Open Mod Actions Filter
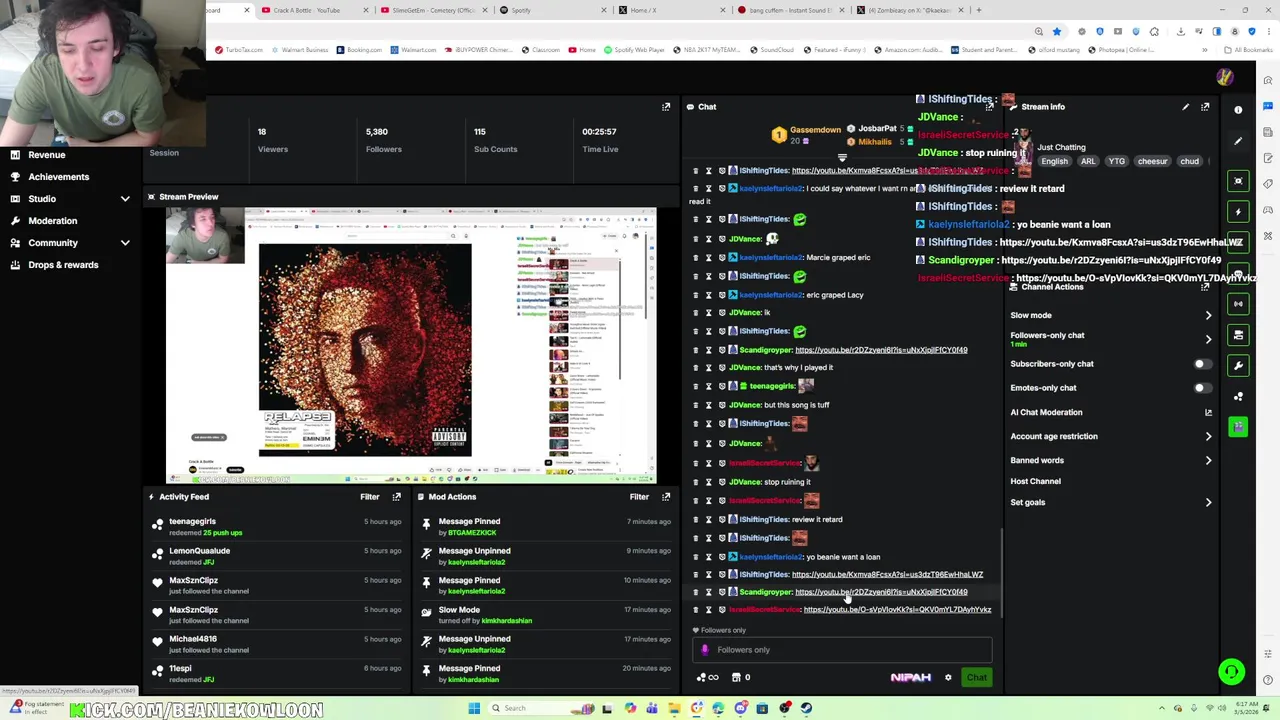Image resolution: width=1280 pixels, height=720 pixels. coord(639,497)
